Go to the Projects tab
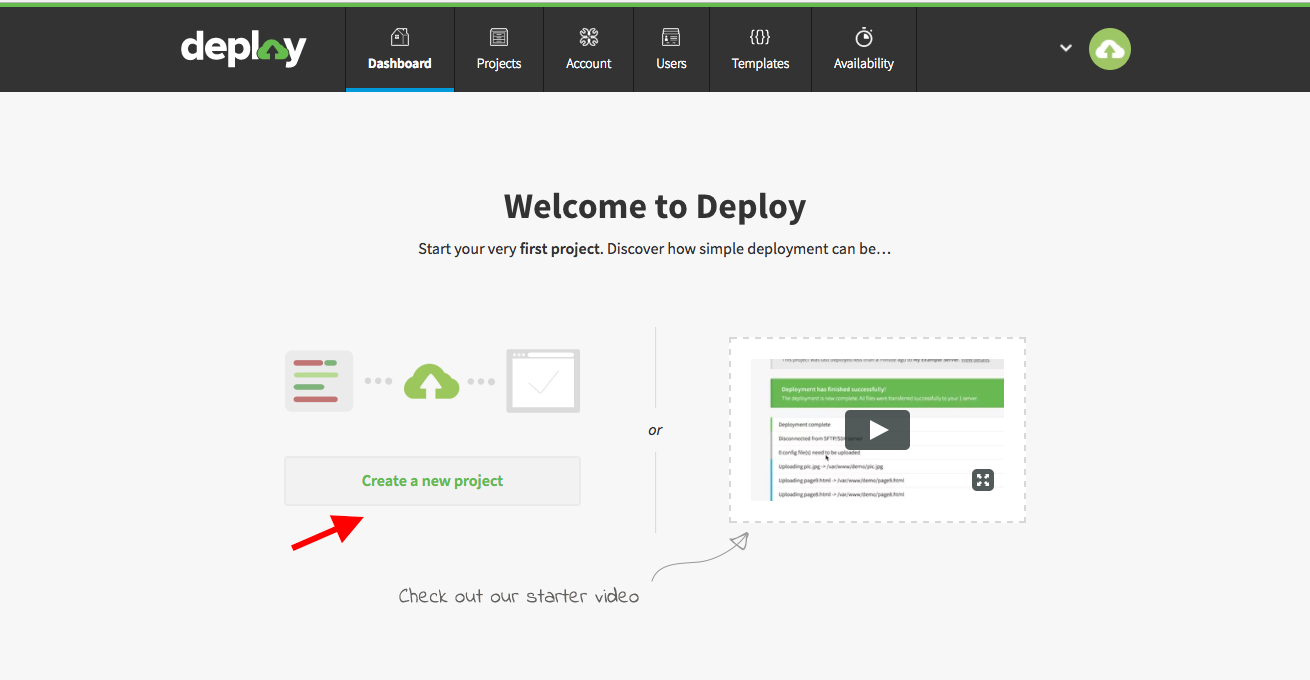 pyautogui.click(x=499, y=50)
